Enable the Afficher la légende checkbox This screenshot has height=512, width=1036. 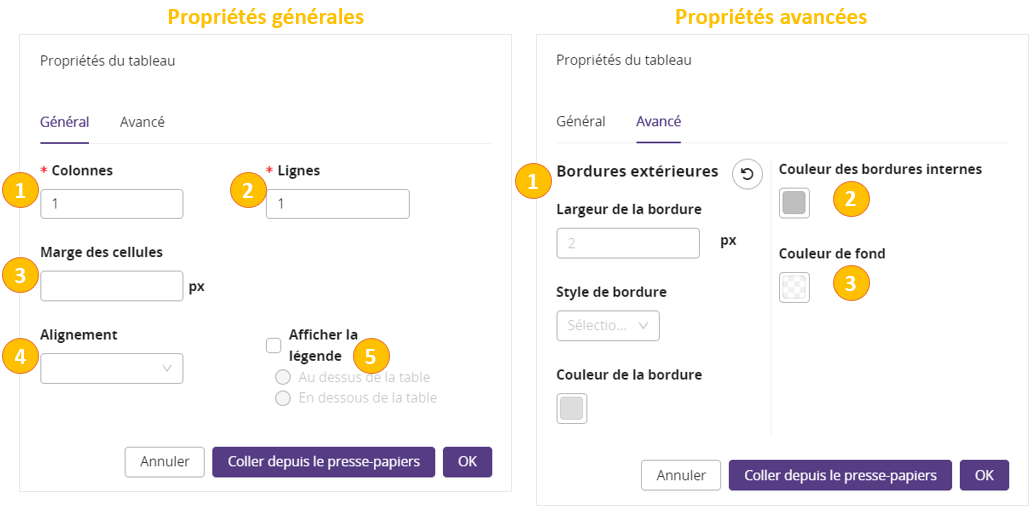coord(273,345)
